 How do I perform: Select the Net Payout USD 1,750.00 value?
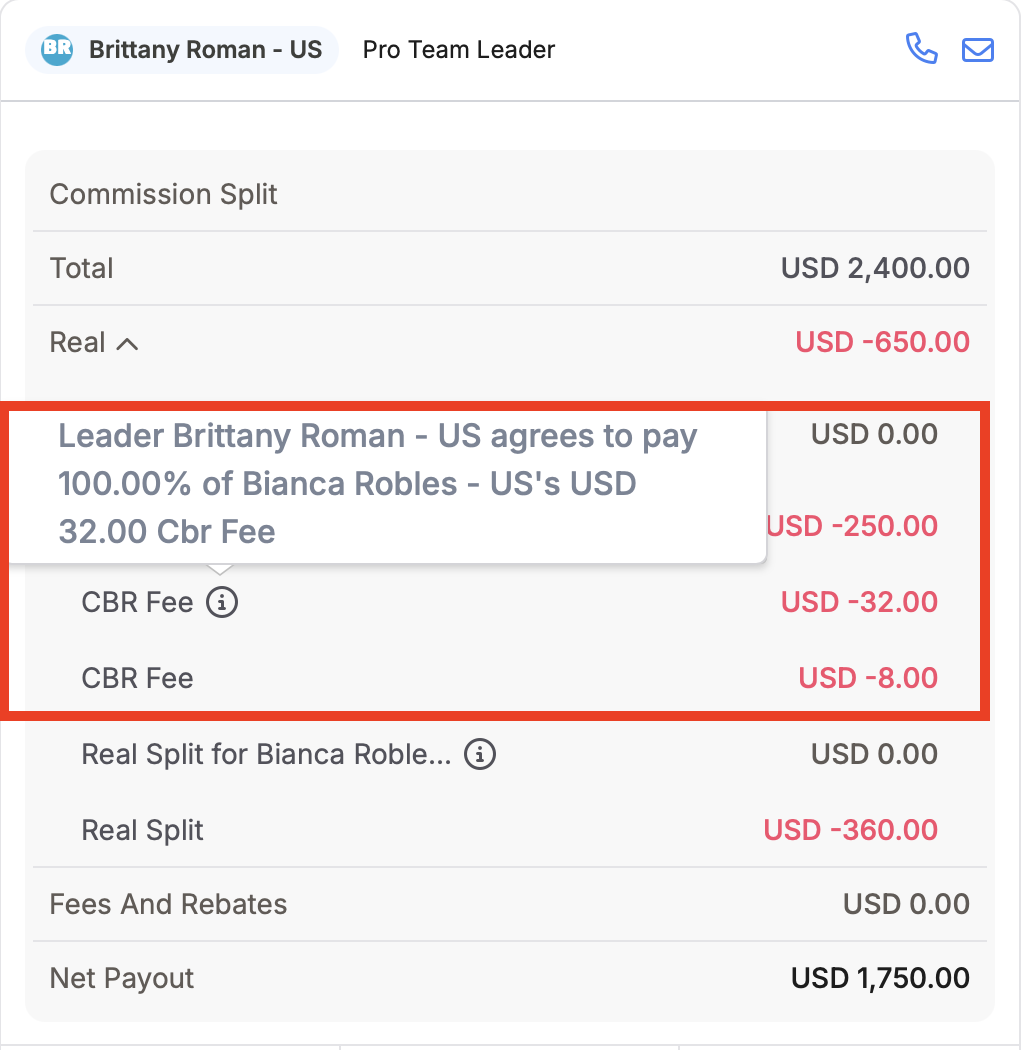879,978
